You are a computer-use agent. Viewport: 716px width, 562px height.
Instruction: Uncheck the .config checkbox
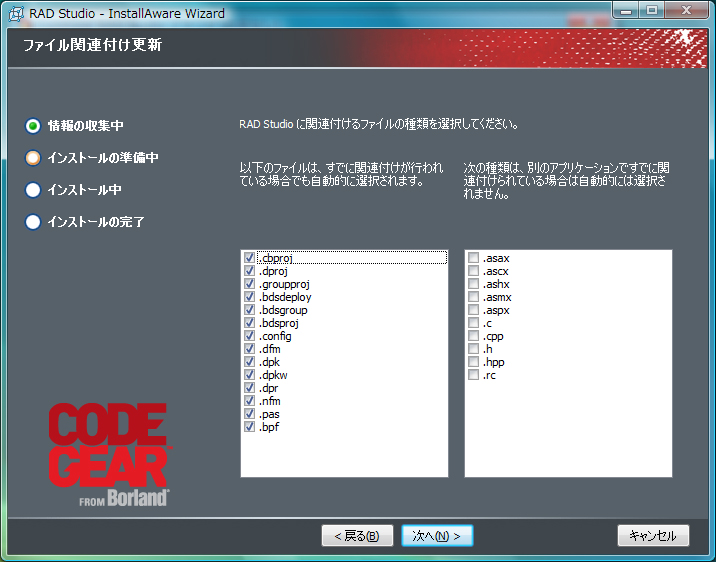[249, 336]
